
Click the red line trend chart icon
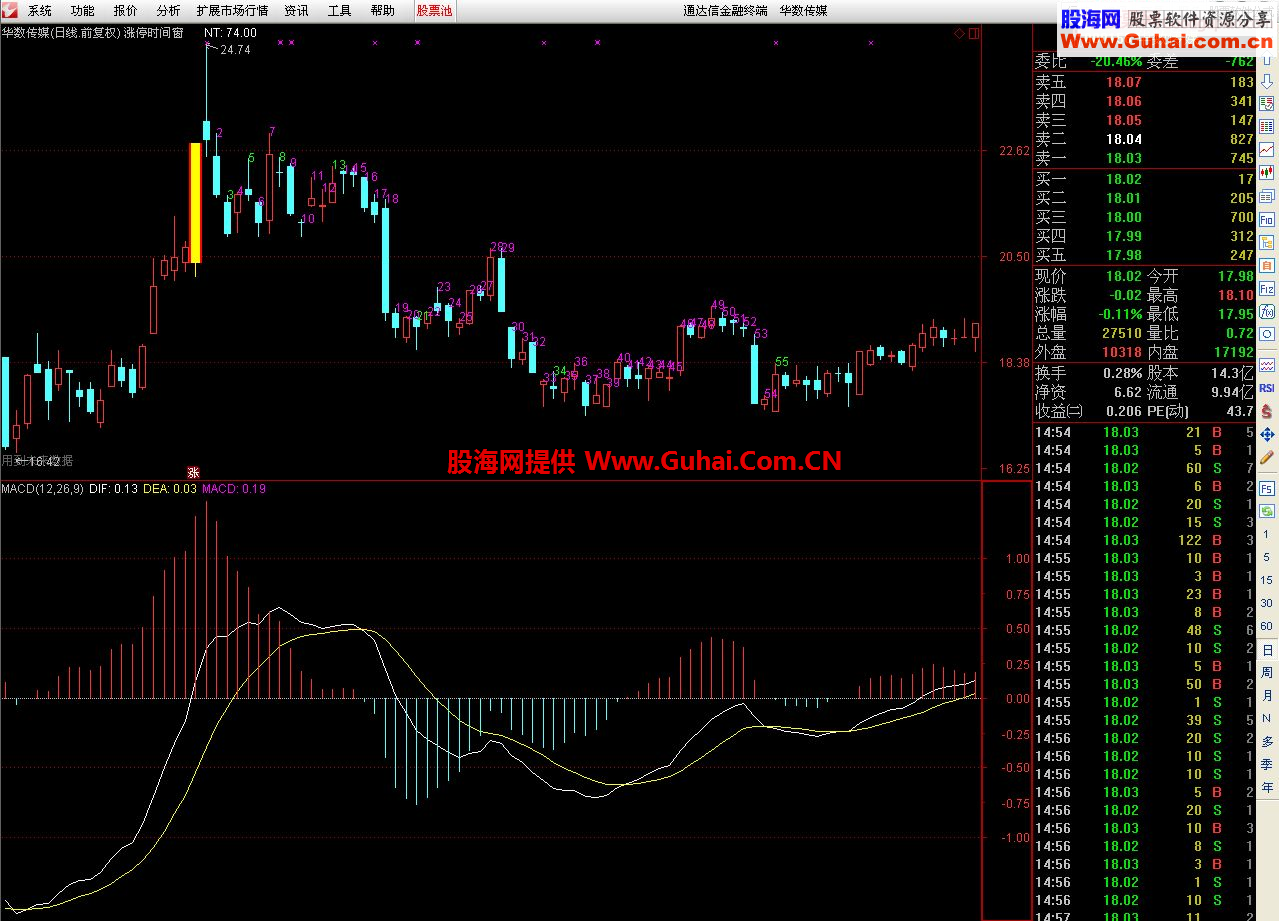tap(1267, 150)
